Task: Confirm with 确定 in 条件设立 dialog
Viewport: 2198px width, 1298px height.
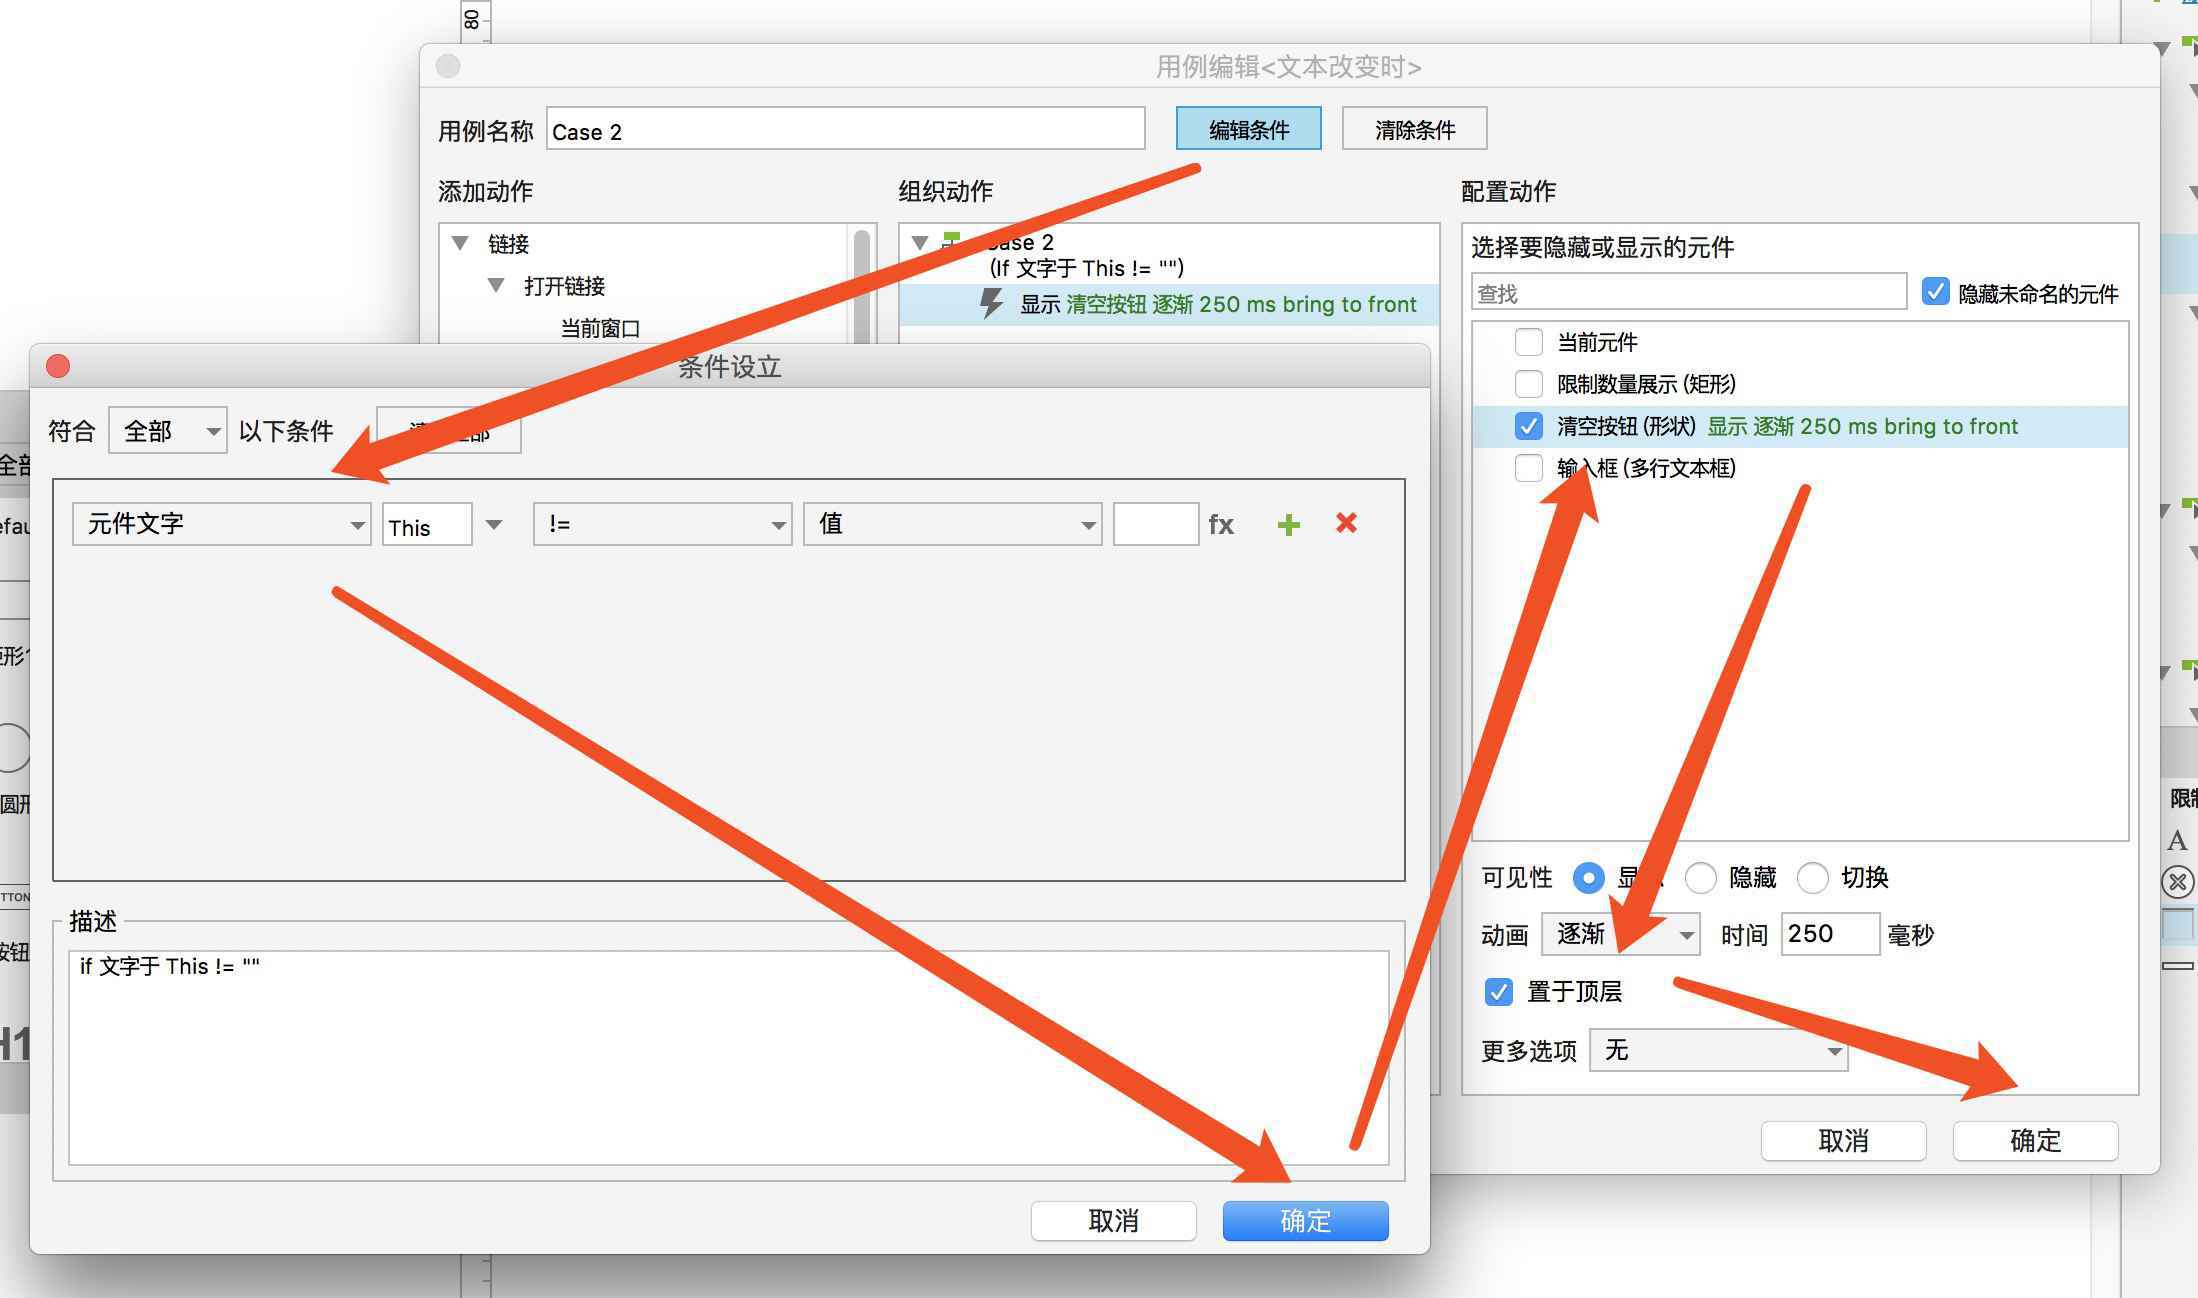Action: point(1305,1221)
